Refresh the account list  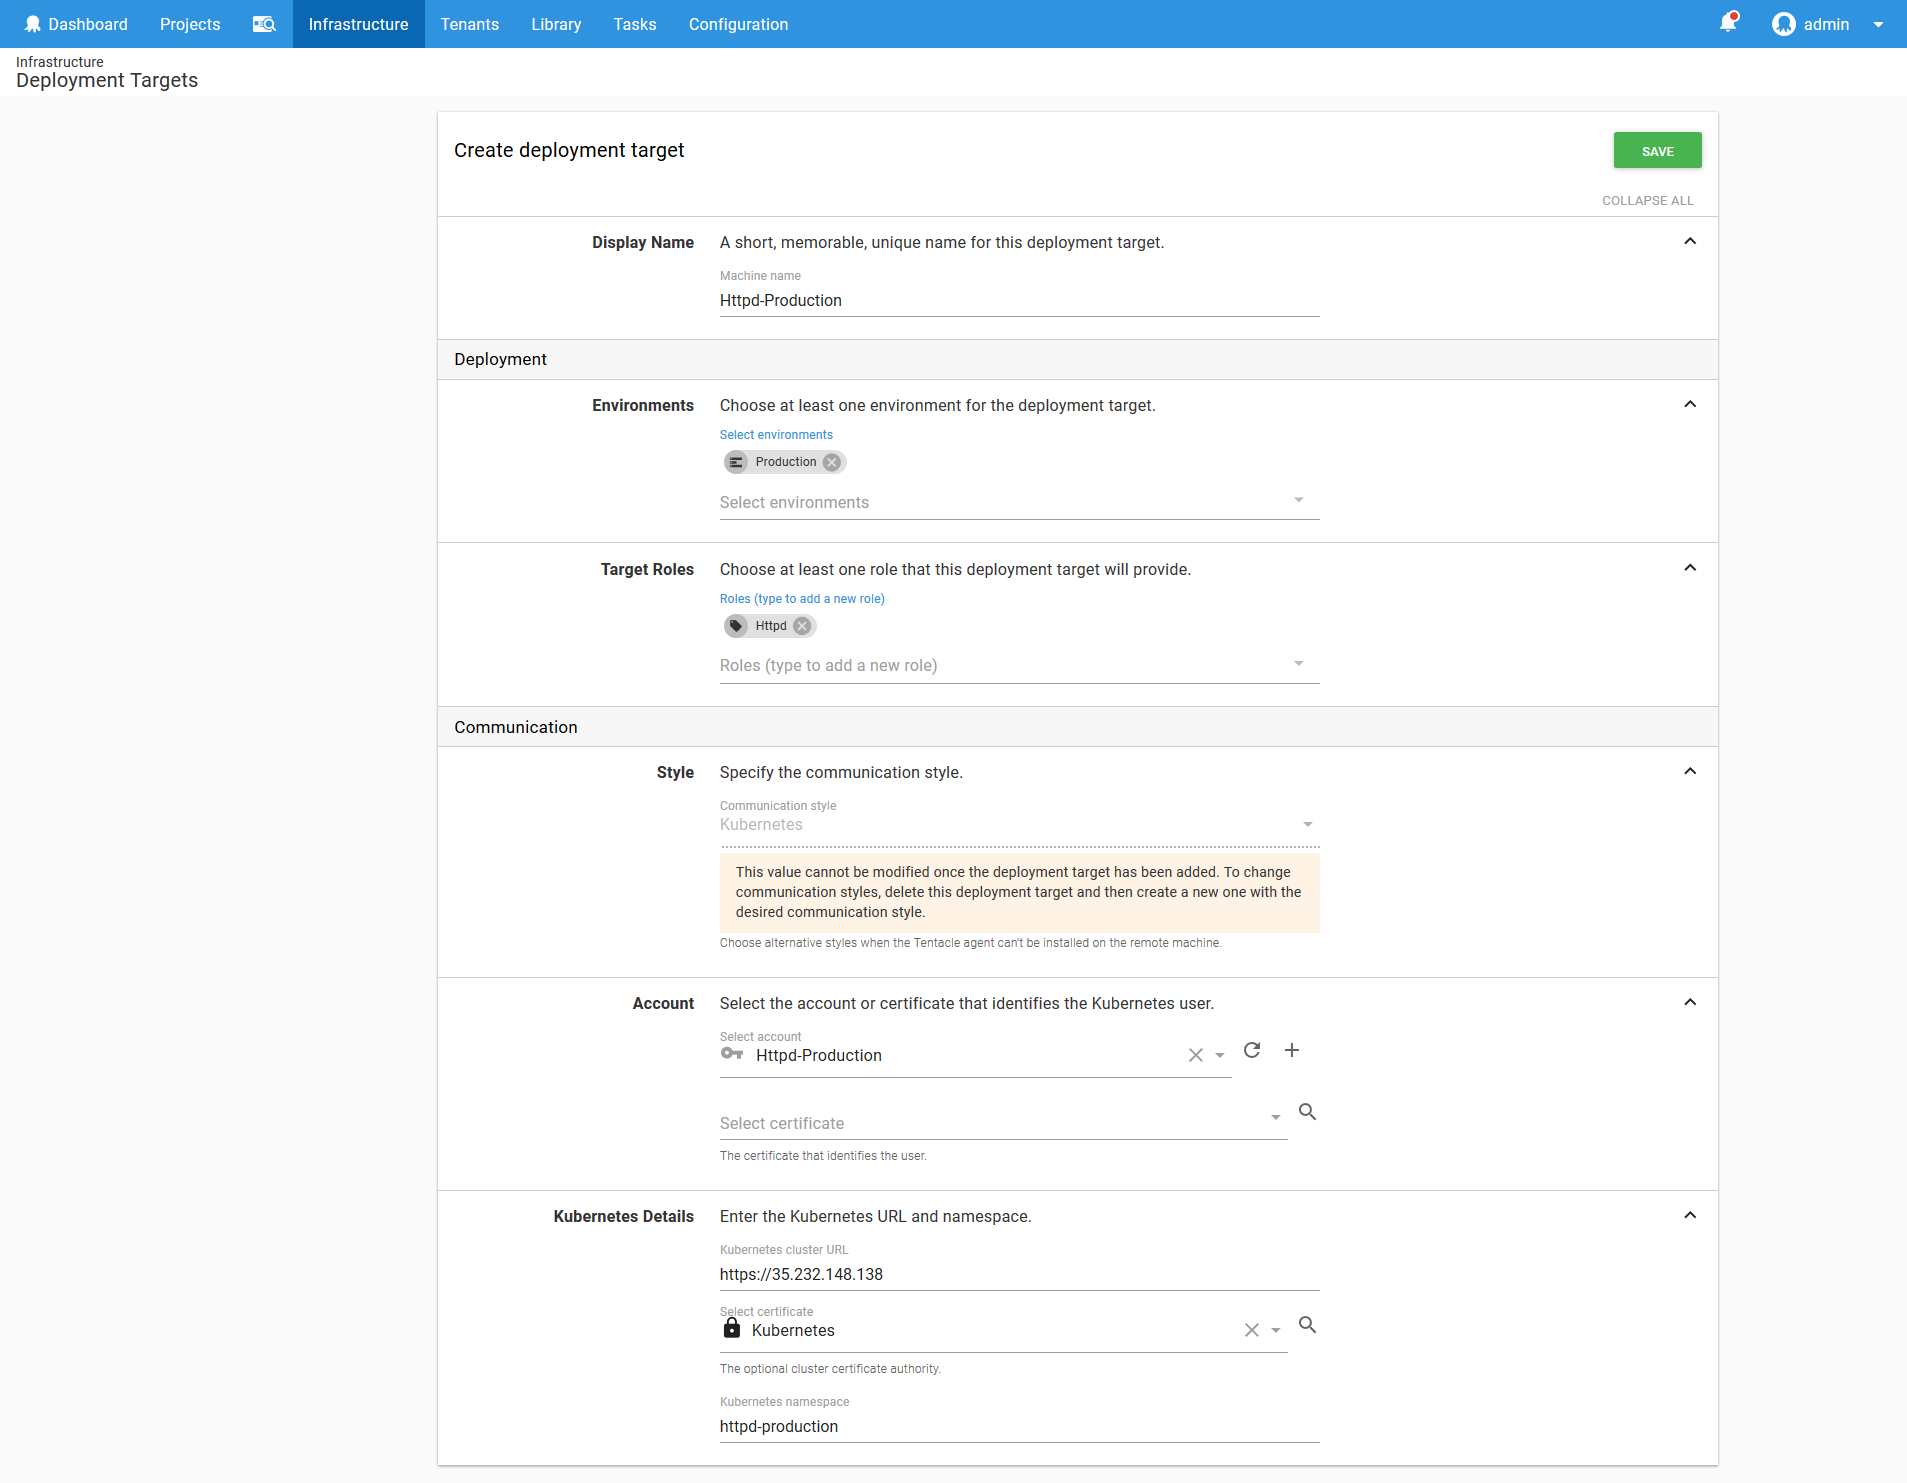tap(1252, 1050)
